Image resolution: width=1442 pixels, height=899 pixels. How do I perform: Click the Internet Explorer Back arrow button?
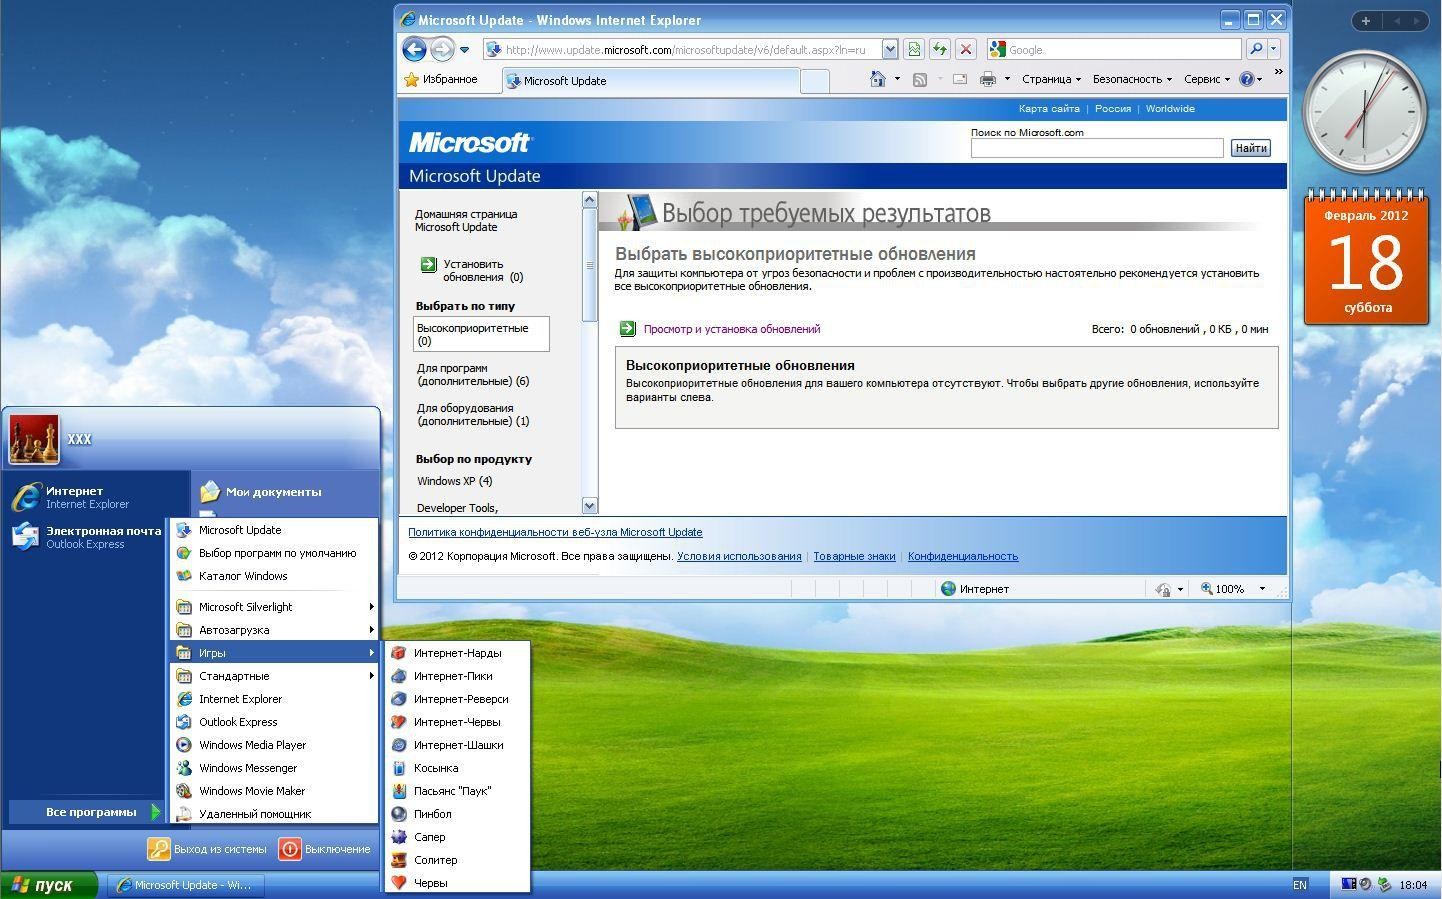[x=414, y=49]
